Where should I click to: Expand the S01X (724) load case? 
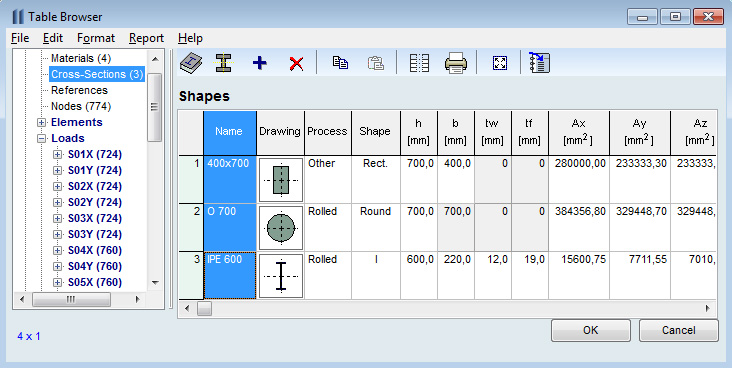(57, 155)
